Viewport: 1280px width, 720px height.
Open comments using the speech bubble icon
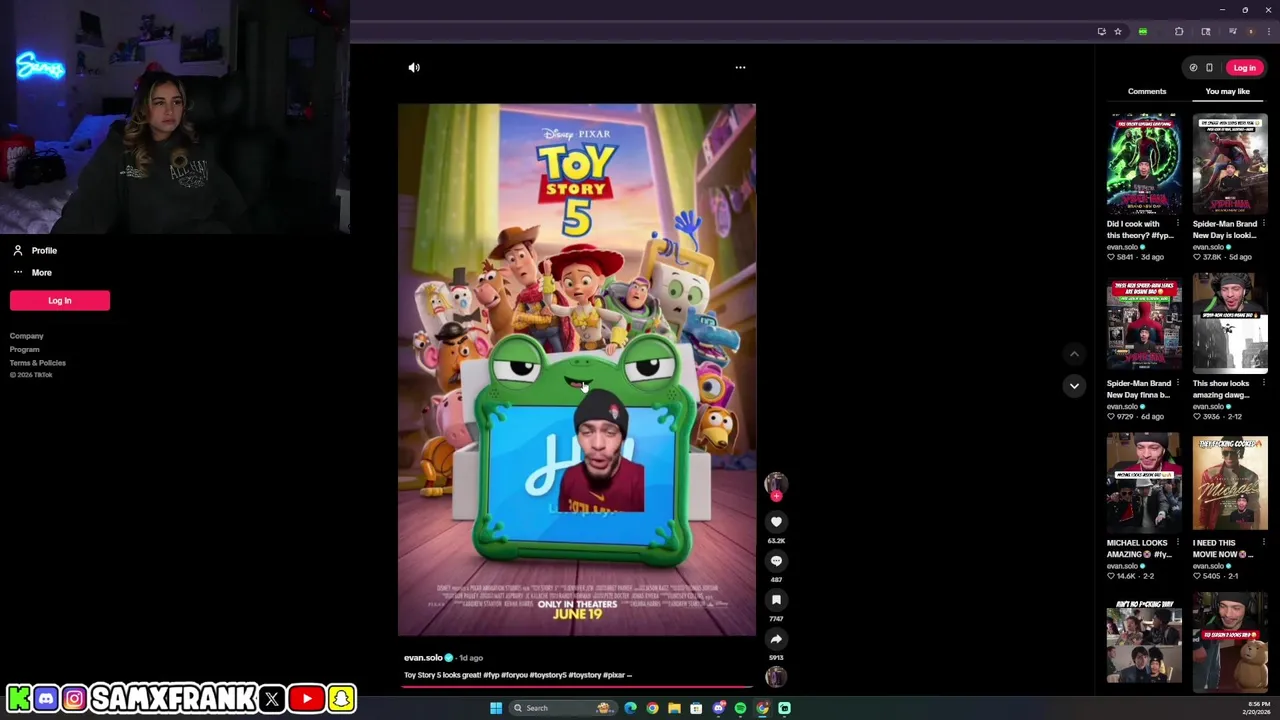tap(776, 561)
